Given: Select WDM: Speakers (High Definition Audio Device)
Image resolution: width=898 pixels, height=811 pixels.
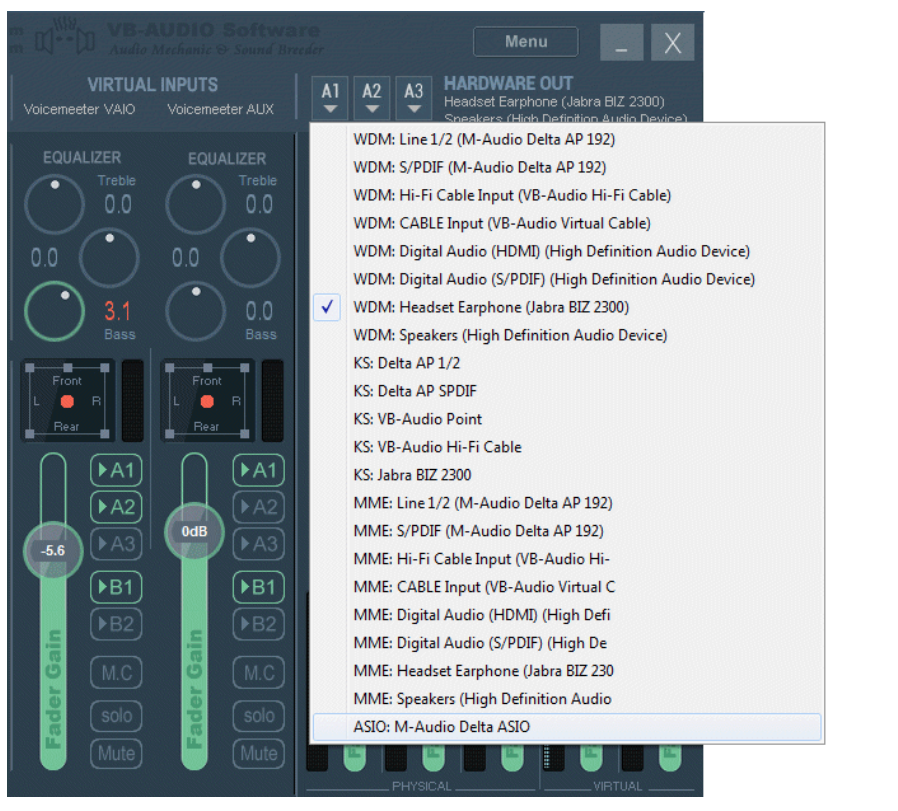Looking at the screenshot, I should [567, 336].
